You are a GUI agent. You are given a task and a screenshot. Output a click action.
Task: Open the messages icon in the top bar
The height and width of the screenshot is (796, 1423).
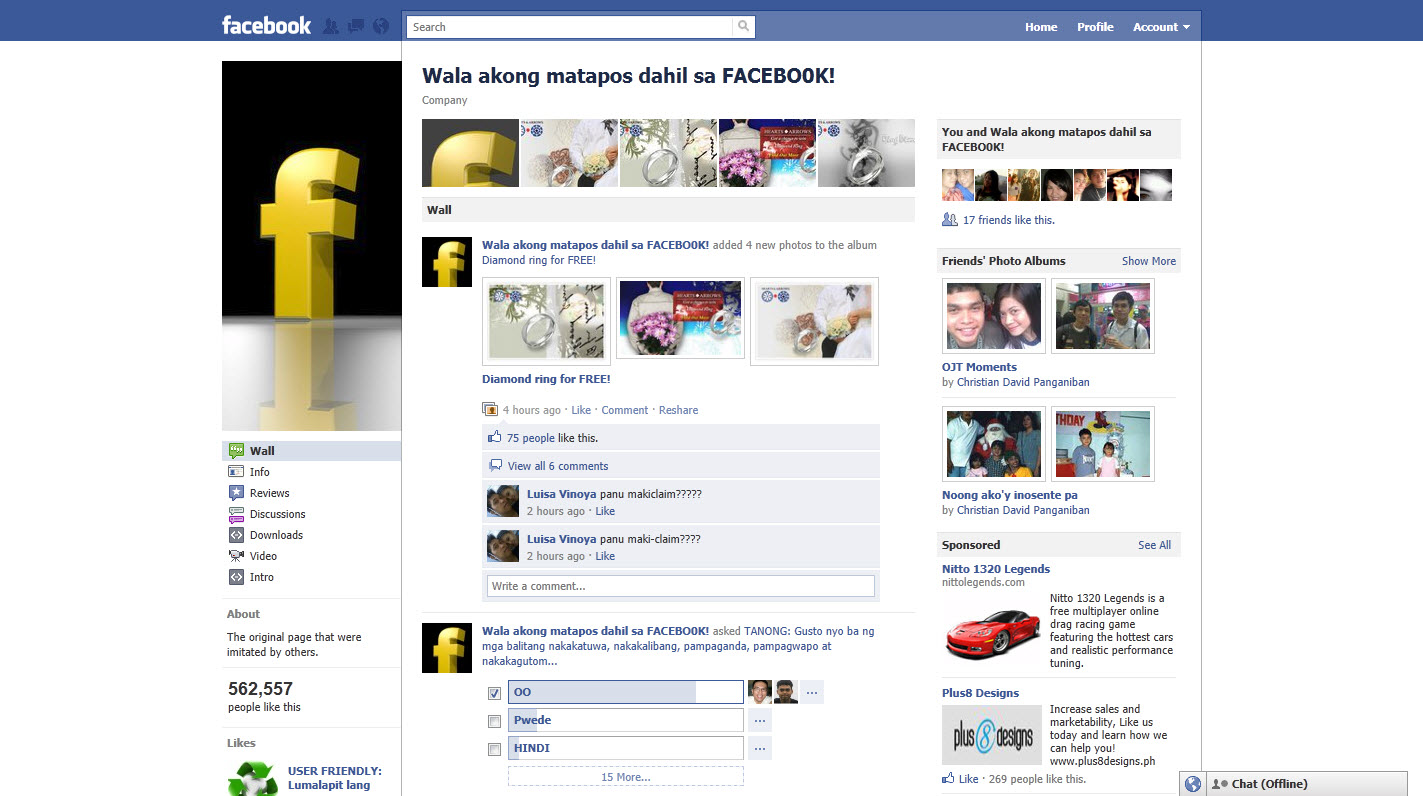coord(356,27)
